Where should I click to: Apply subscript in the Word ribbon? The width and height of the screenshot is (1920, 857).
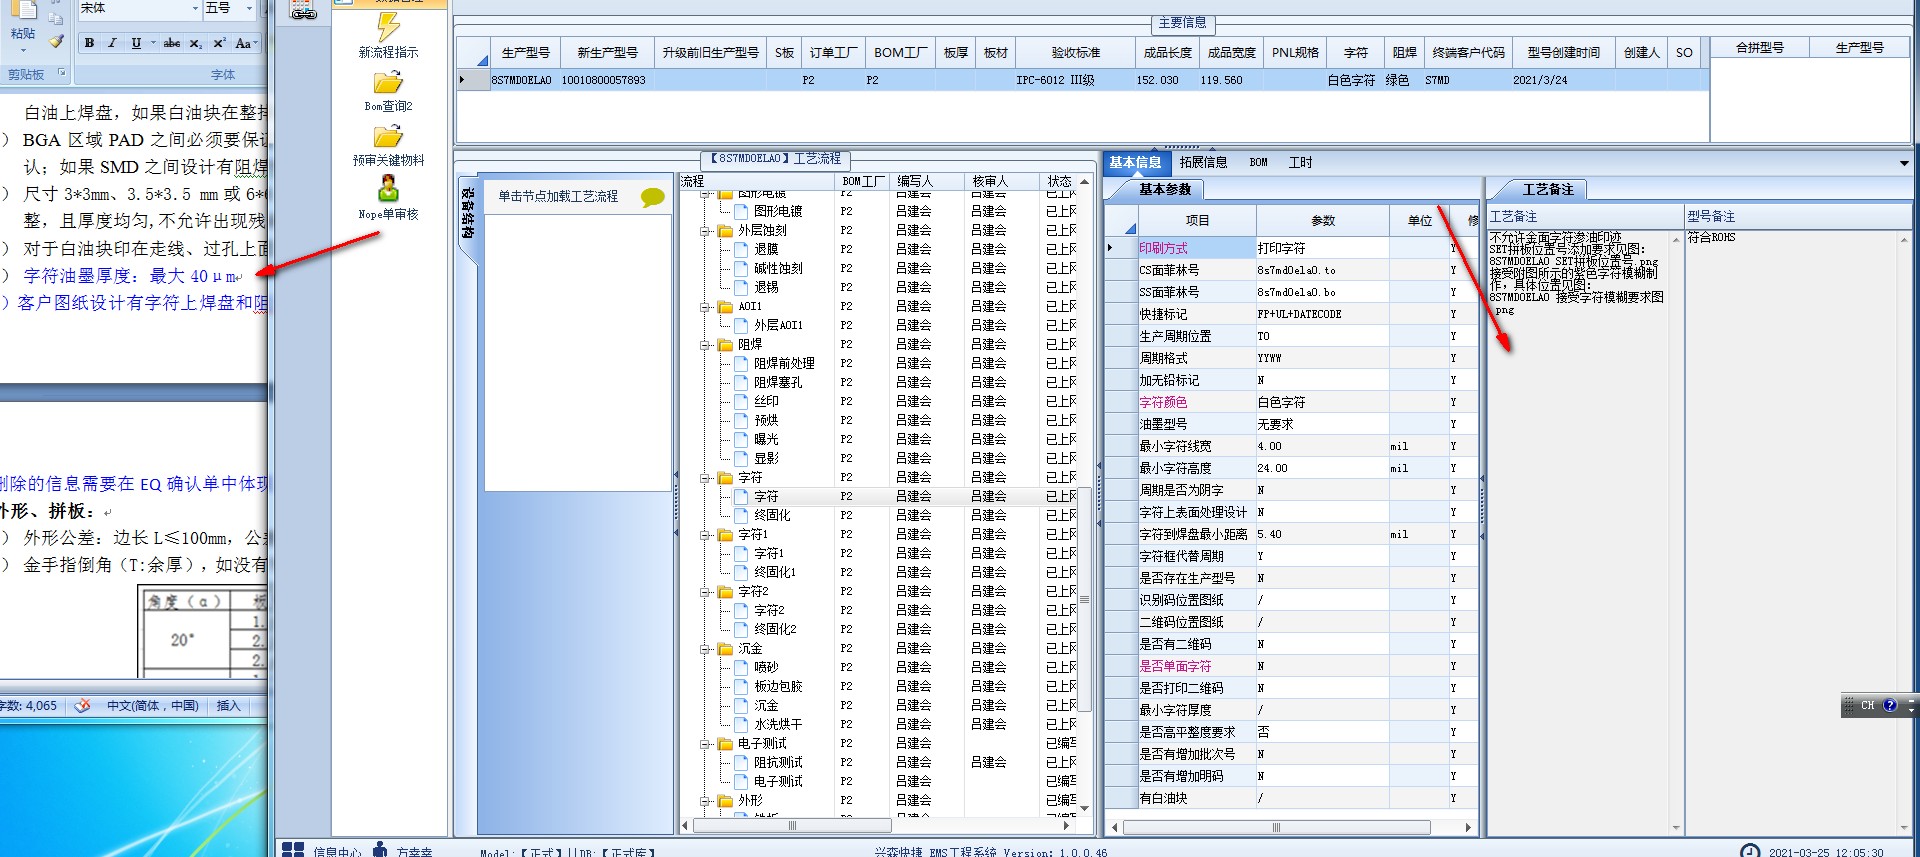pyautogui.click(x=196, y=43)
